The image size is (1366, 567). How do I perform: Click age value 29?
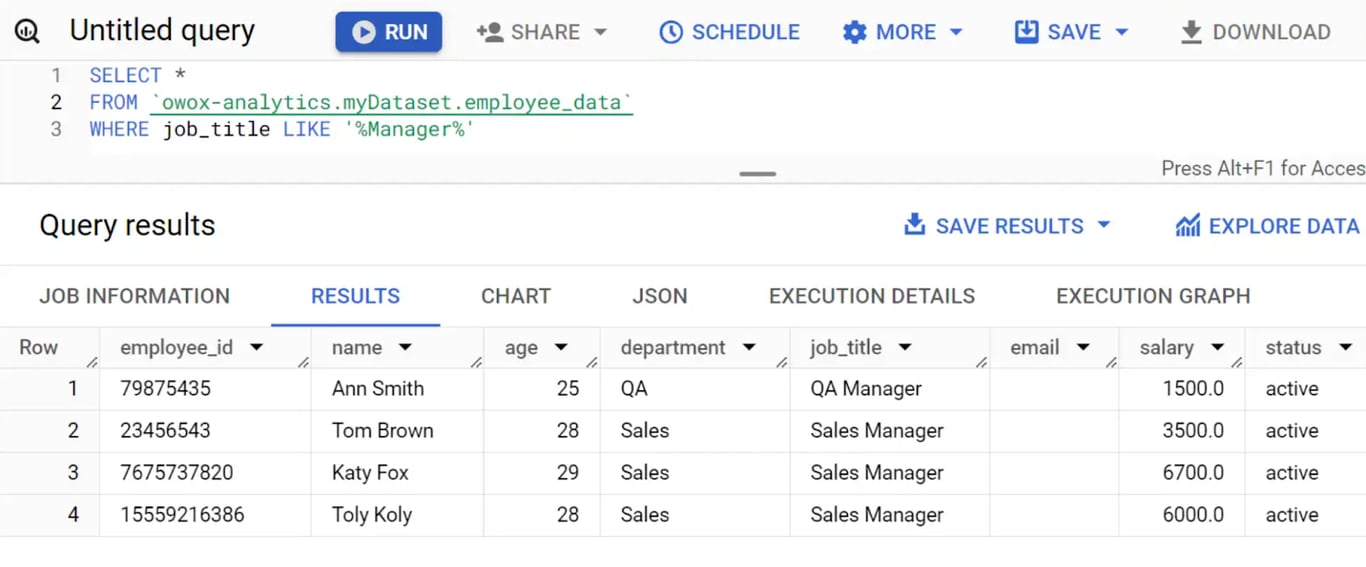click(x=568, y=473)
